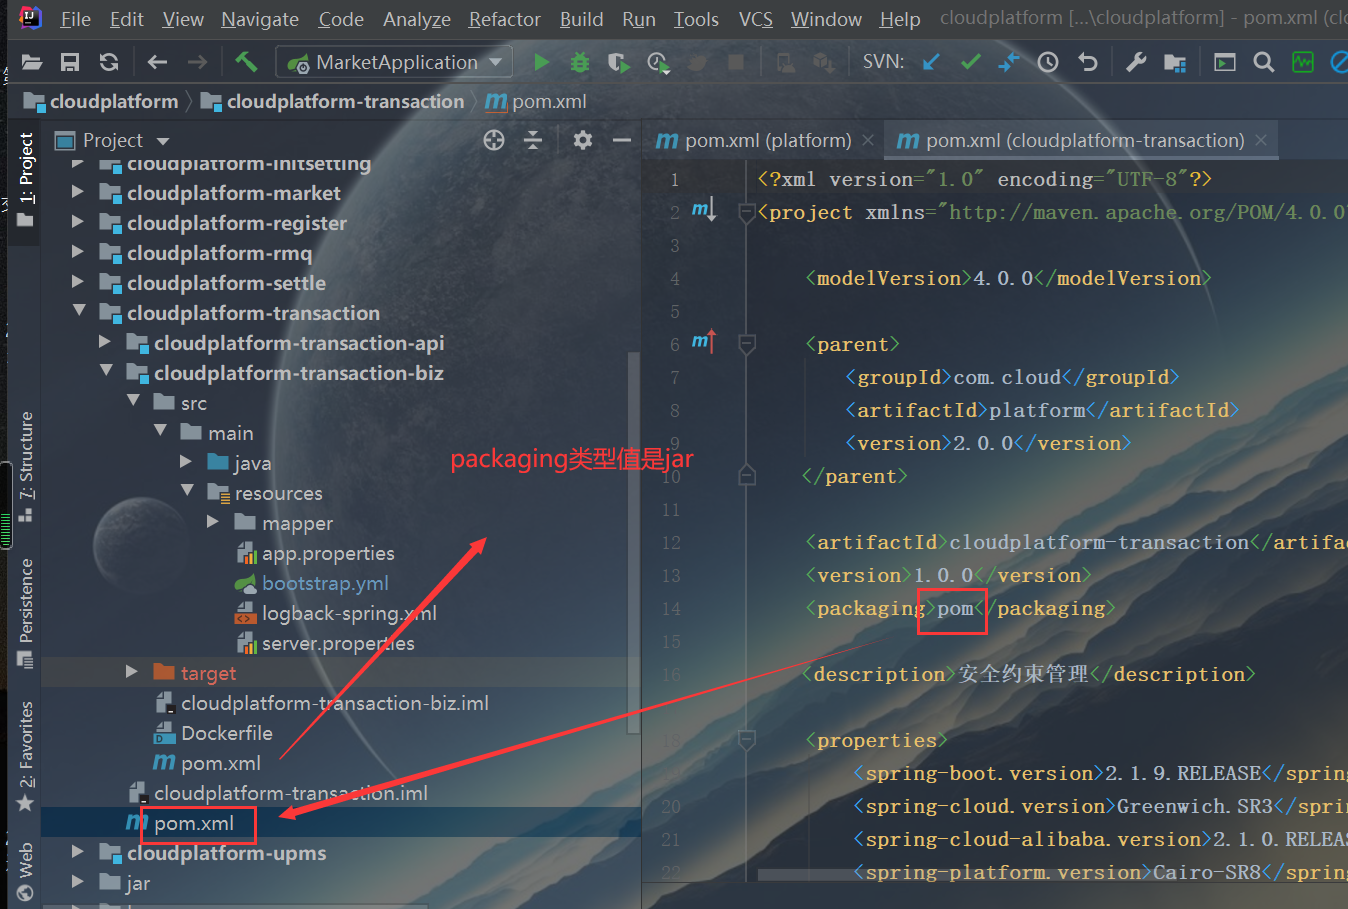Click the Maven gutter icon on line 2

(704, 210)
